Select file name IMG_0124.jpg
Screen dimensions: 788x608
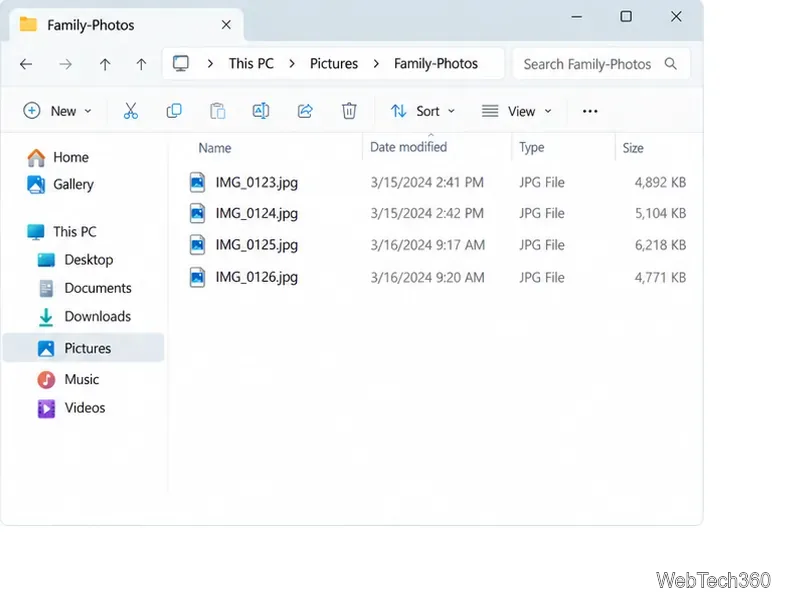(257, 214)
